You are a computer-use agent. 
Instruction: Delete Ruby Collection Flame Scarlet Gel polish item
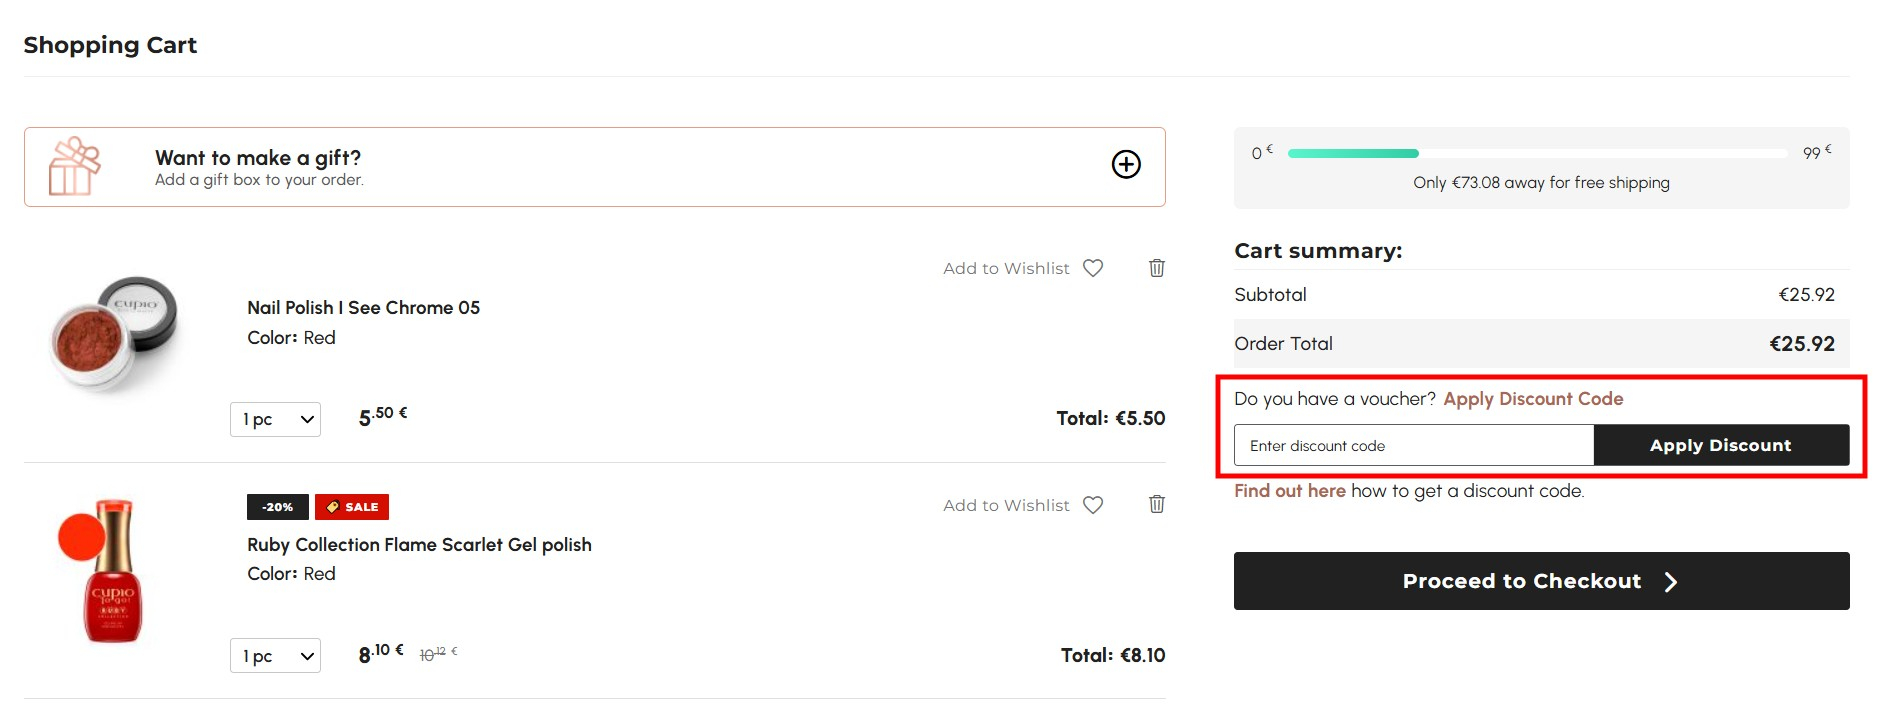[x=1157, y=504]
